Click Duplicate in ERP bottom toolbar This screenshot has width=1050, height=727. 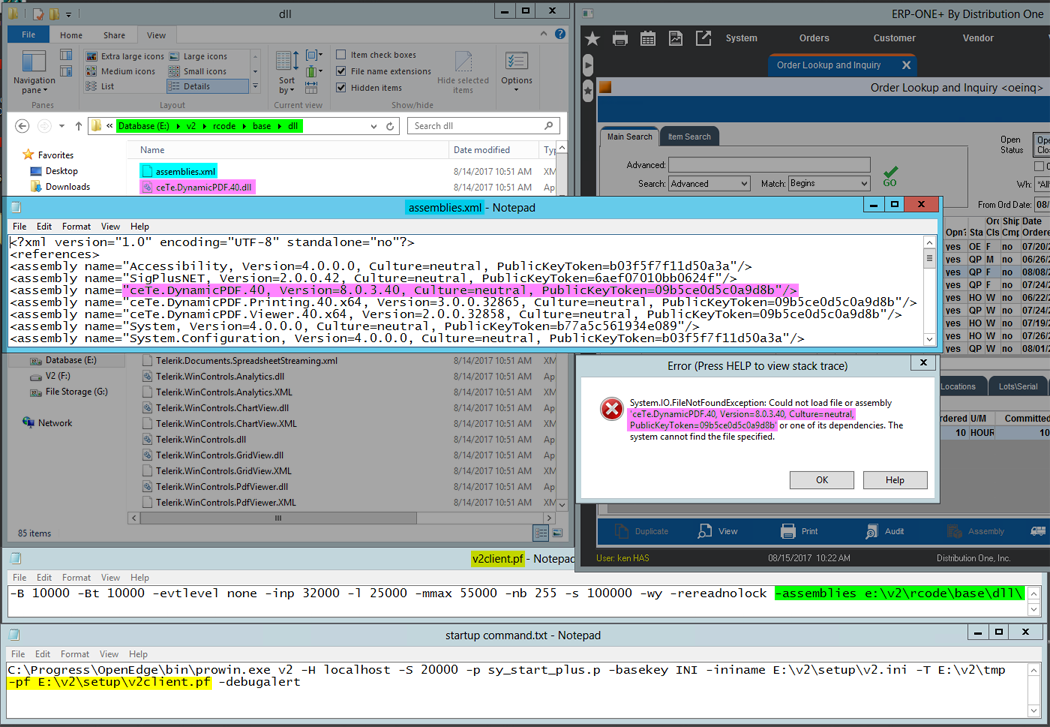(642, 532)
